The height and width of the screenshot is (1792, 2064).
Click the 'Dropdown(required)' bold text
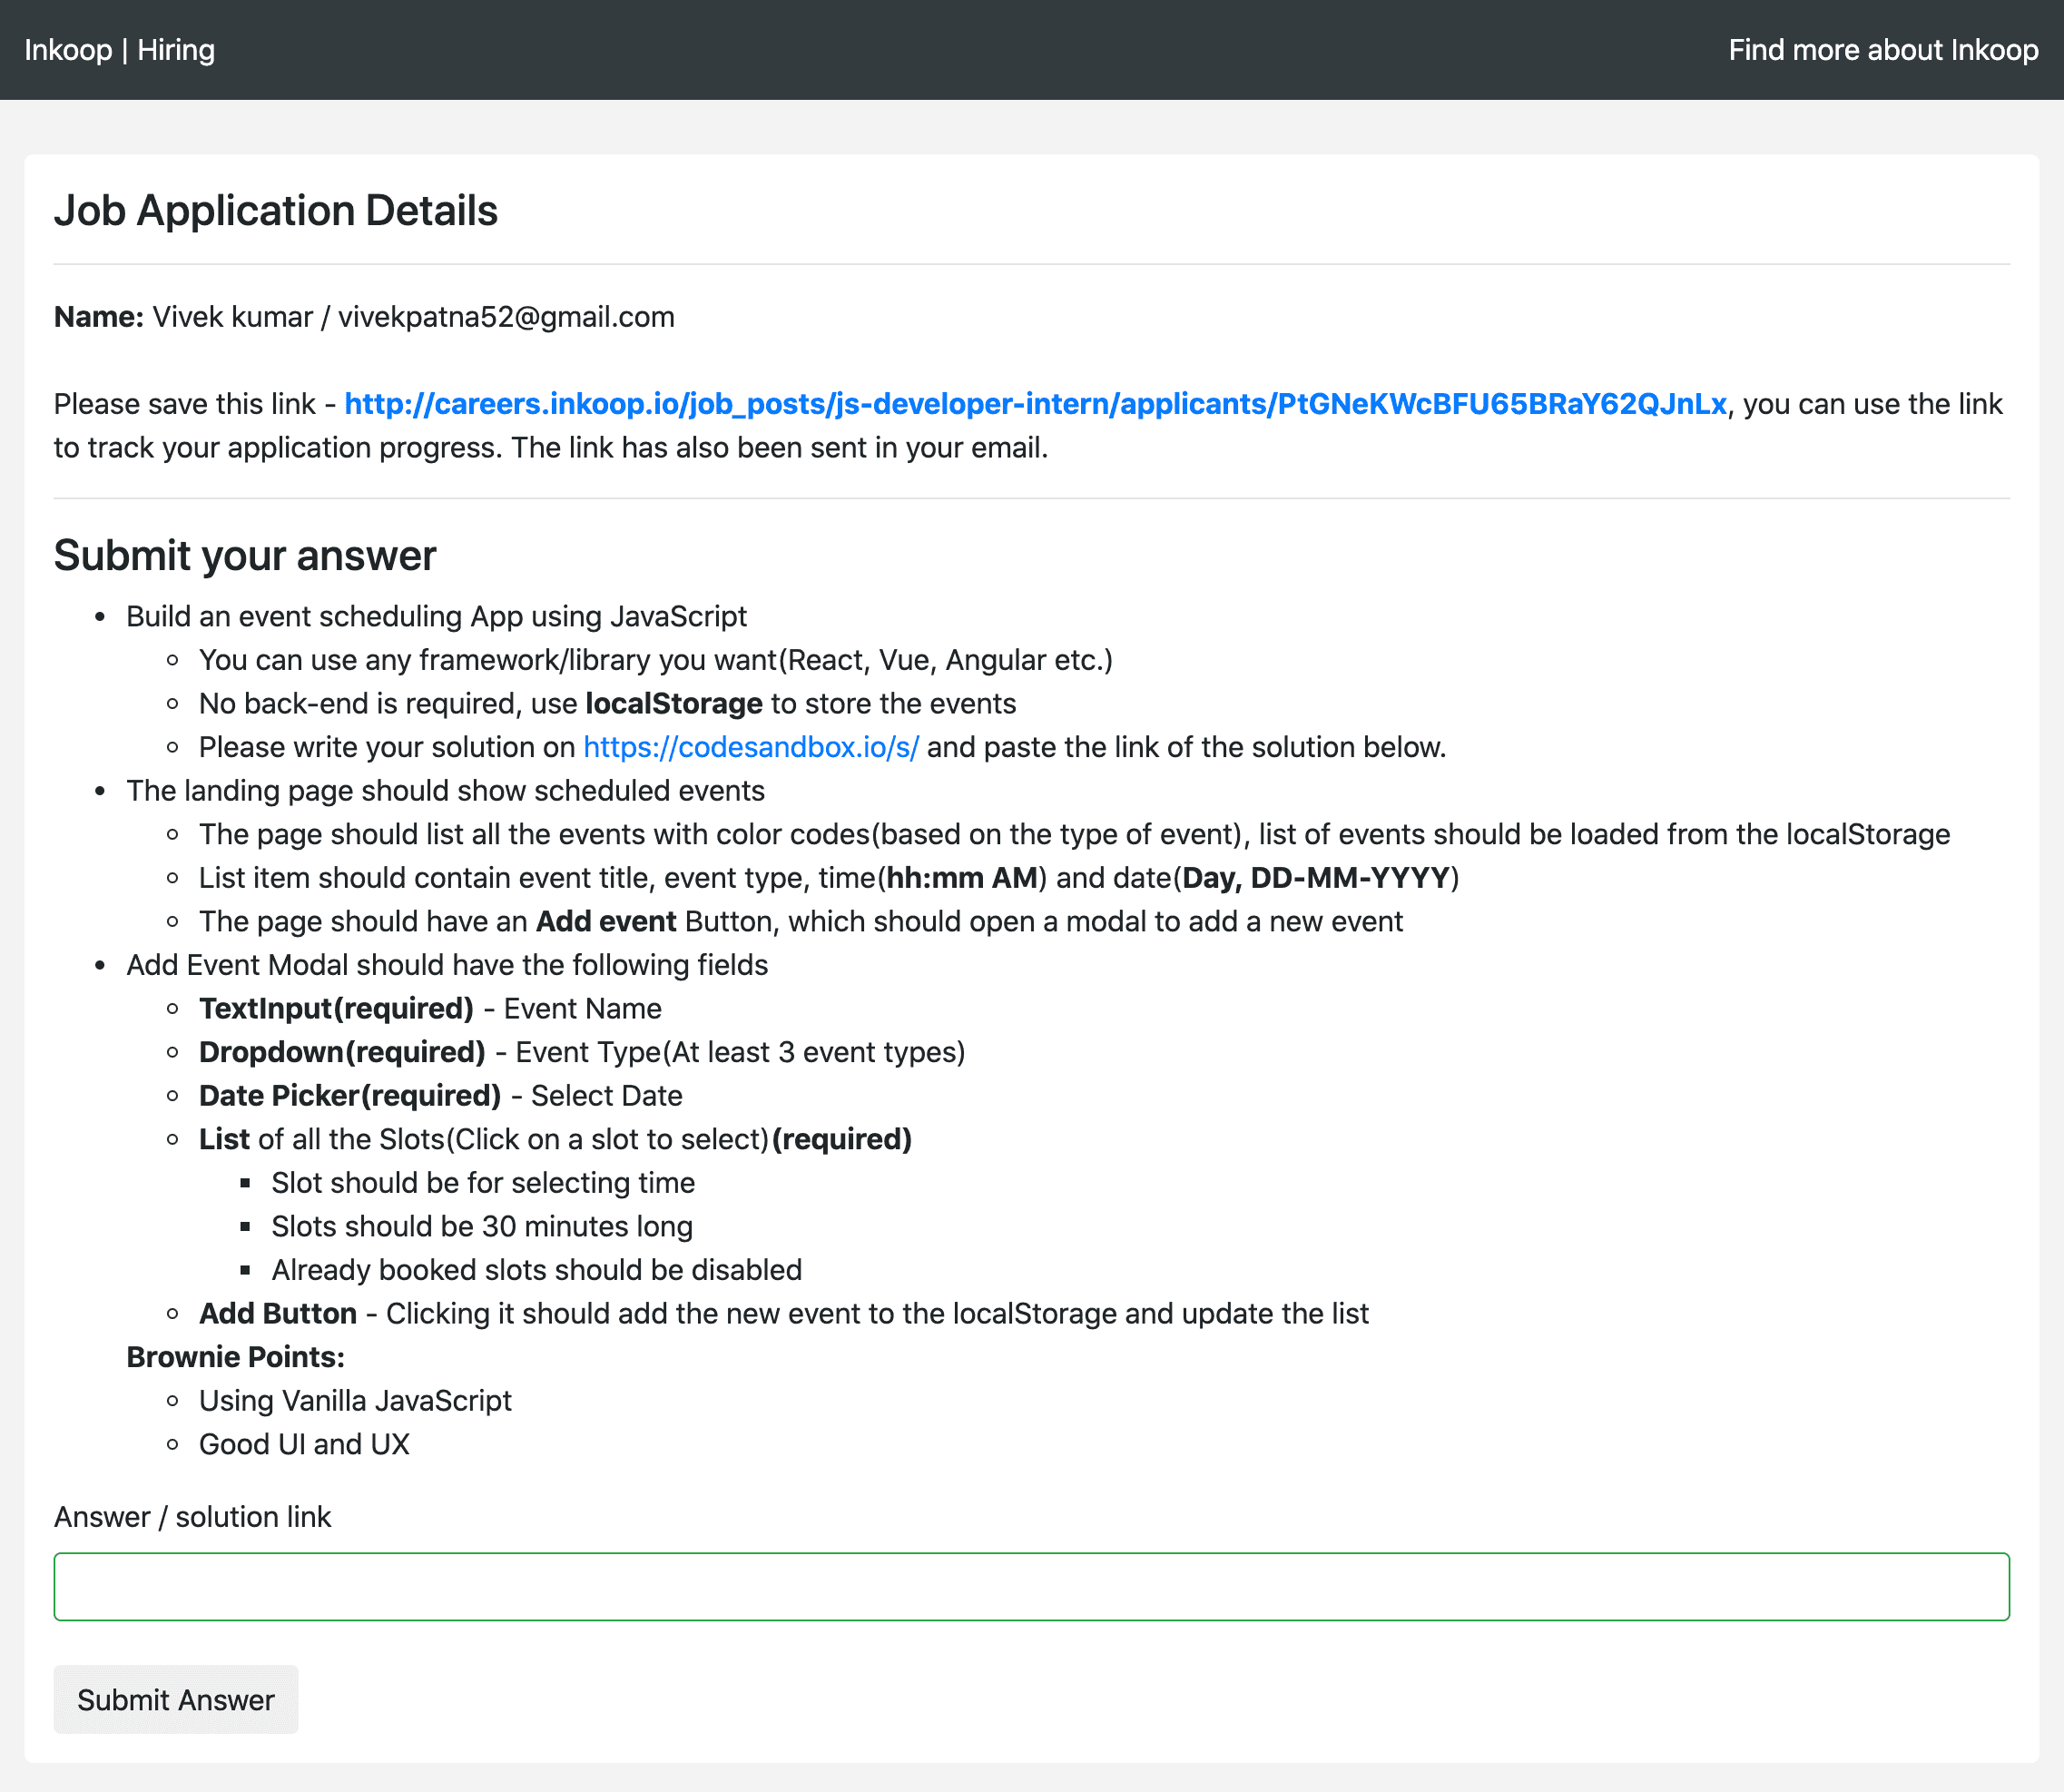coord(342,1052)
